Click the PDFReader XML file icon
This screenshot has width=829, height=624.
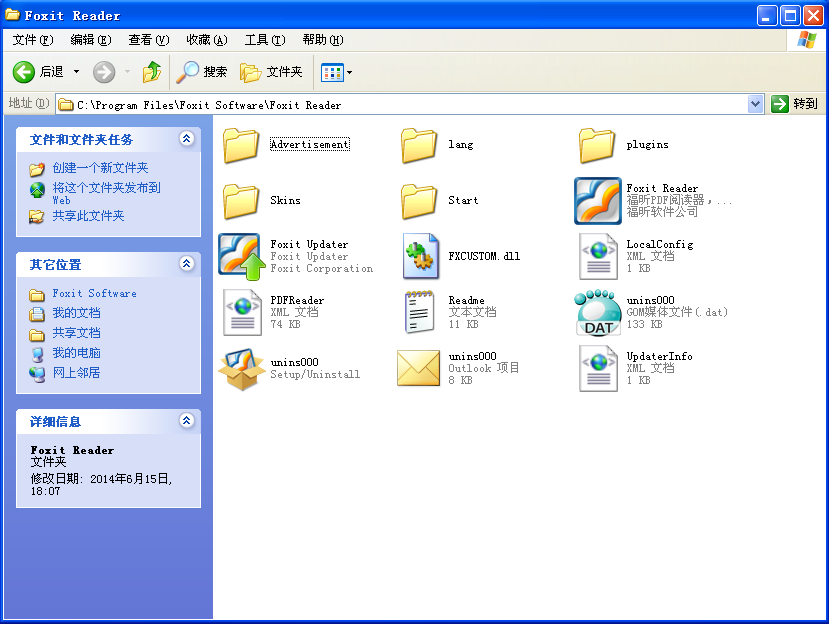point(240,312)
